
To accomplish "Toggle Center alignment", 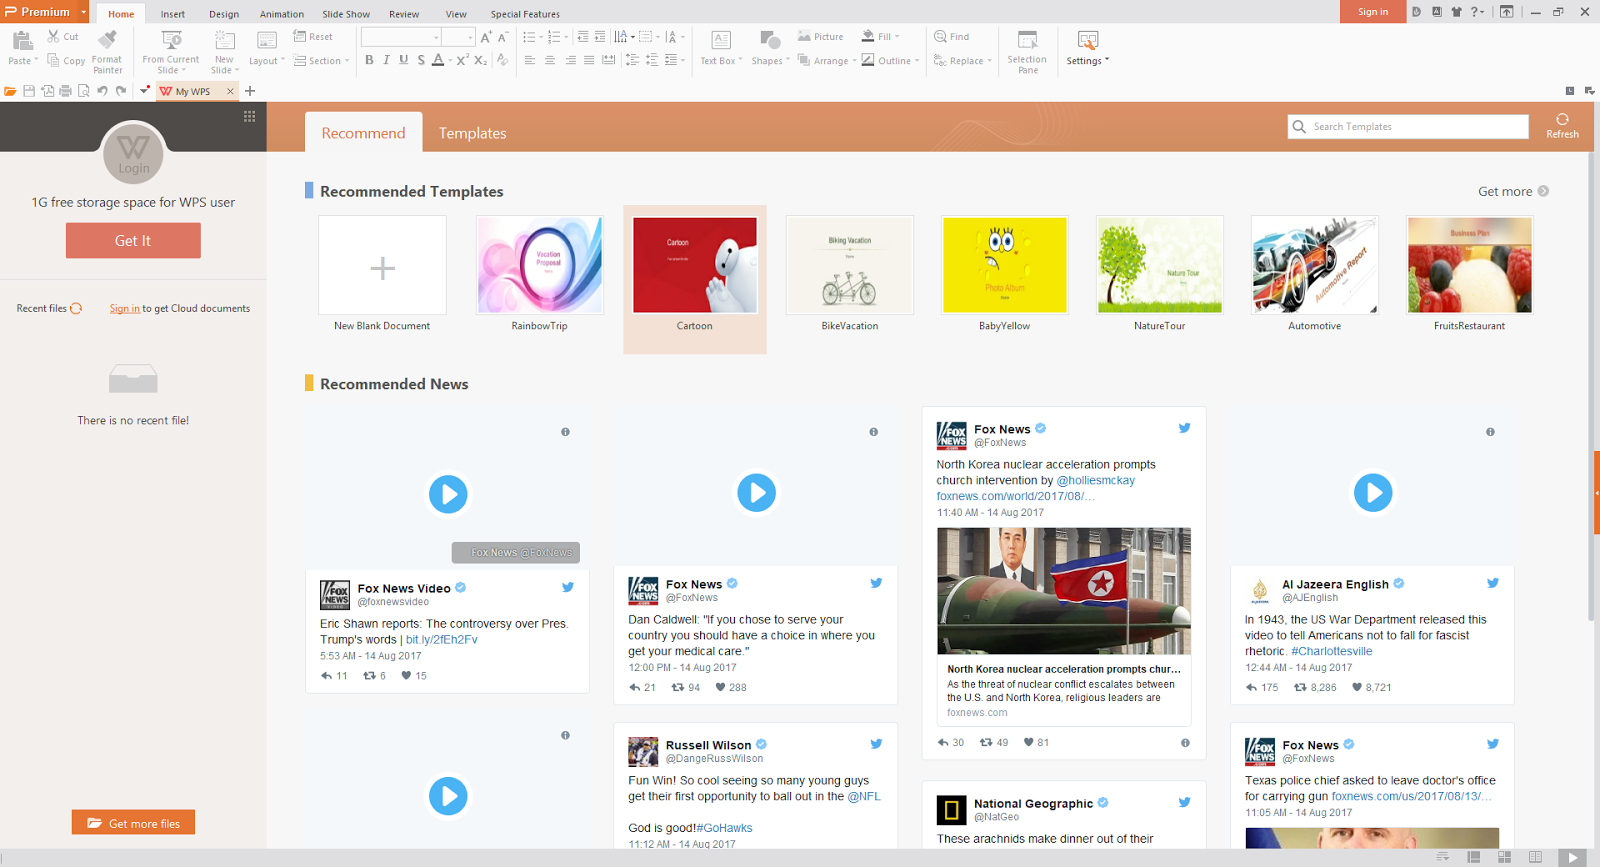I will pyautogui.click(x=550, y=60).
